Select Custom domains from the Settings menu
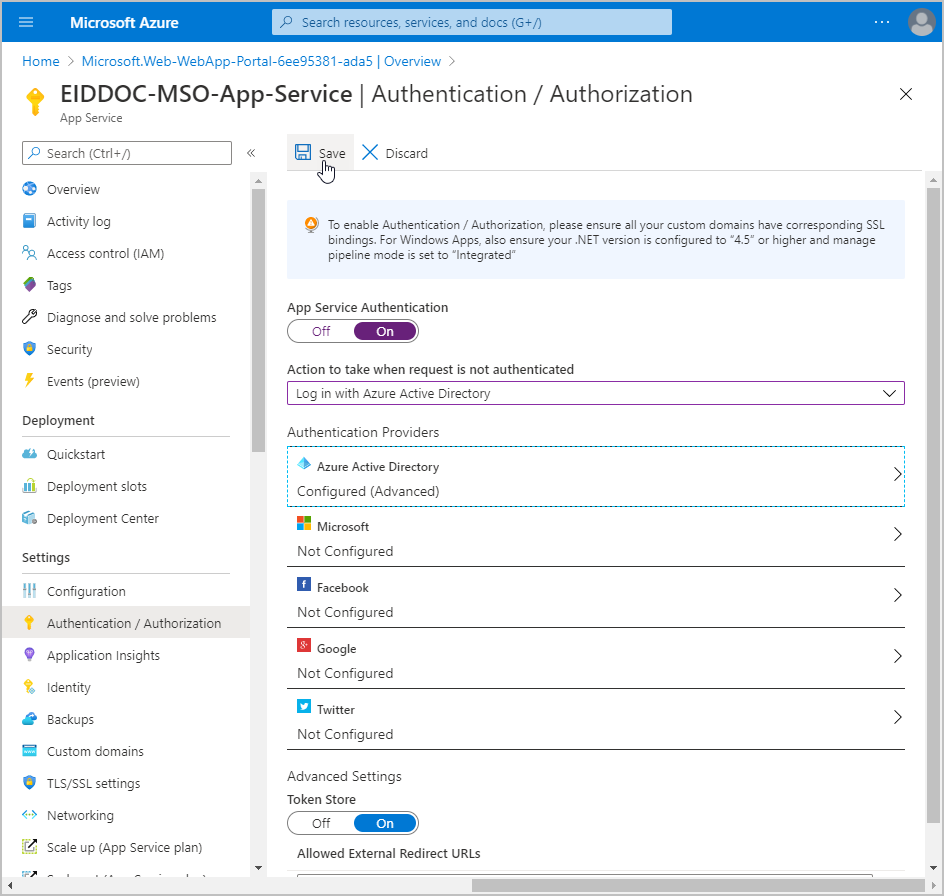The image size is (944, 896). point(95,752)
